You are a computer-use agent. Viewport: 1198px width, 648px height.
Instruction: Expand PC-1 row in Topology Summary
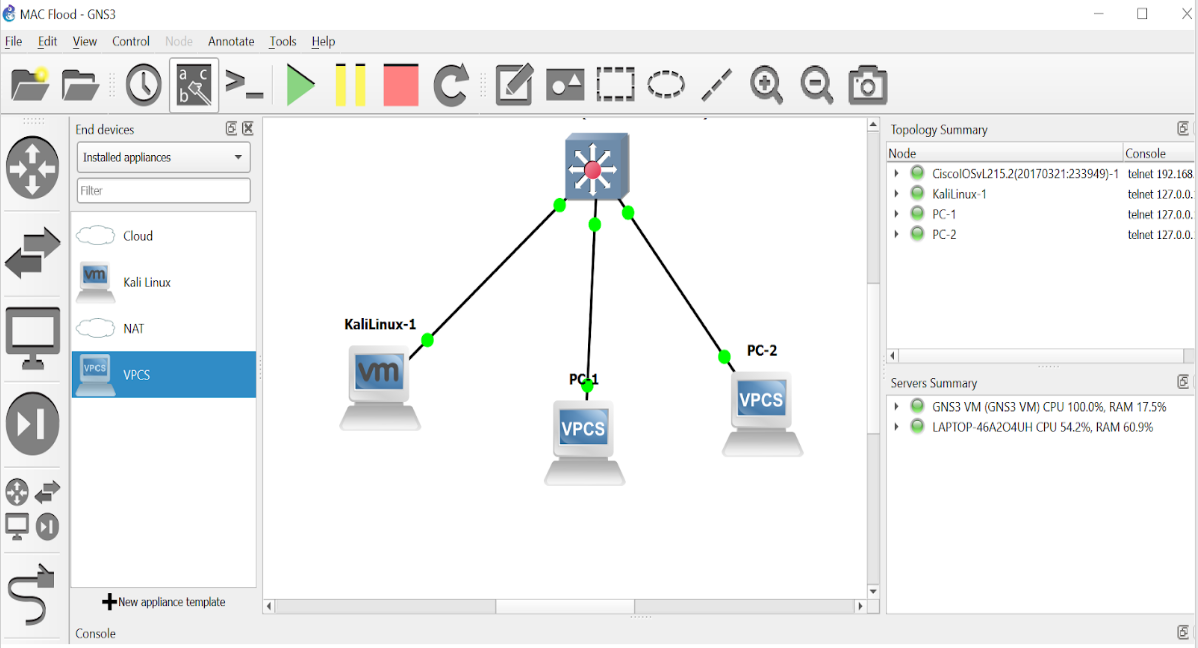tap(896, 214)
